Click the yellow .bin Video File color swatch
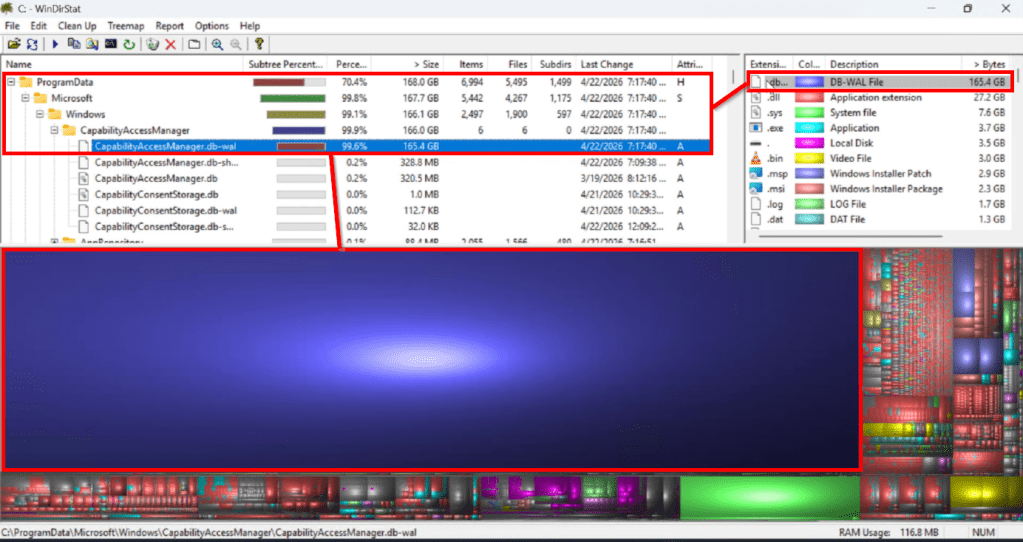The width and height of the screenshot is (1023, 542). point(810,158)
